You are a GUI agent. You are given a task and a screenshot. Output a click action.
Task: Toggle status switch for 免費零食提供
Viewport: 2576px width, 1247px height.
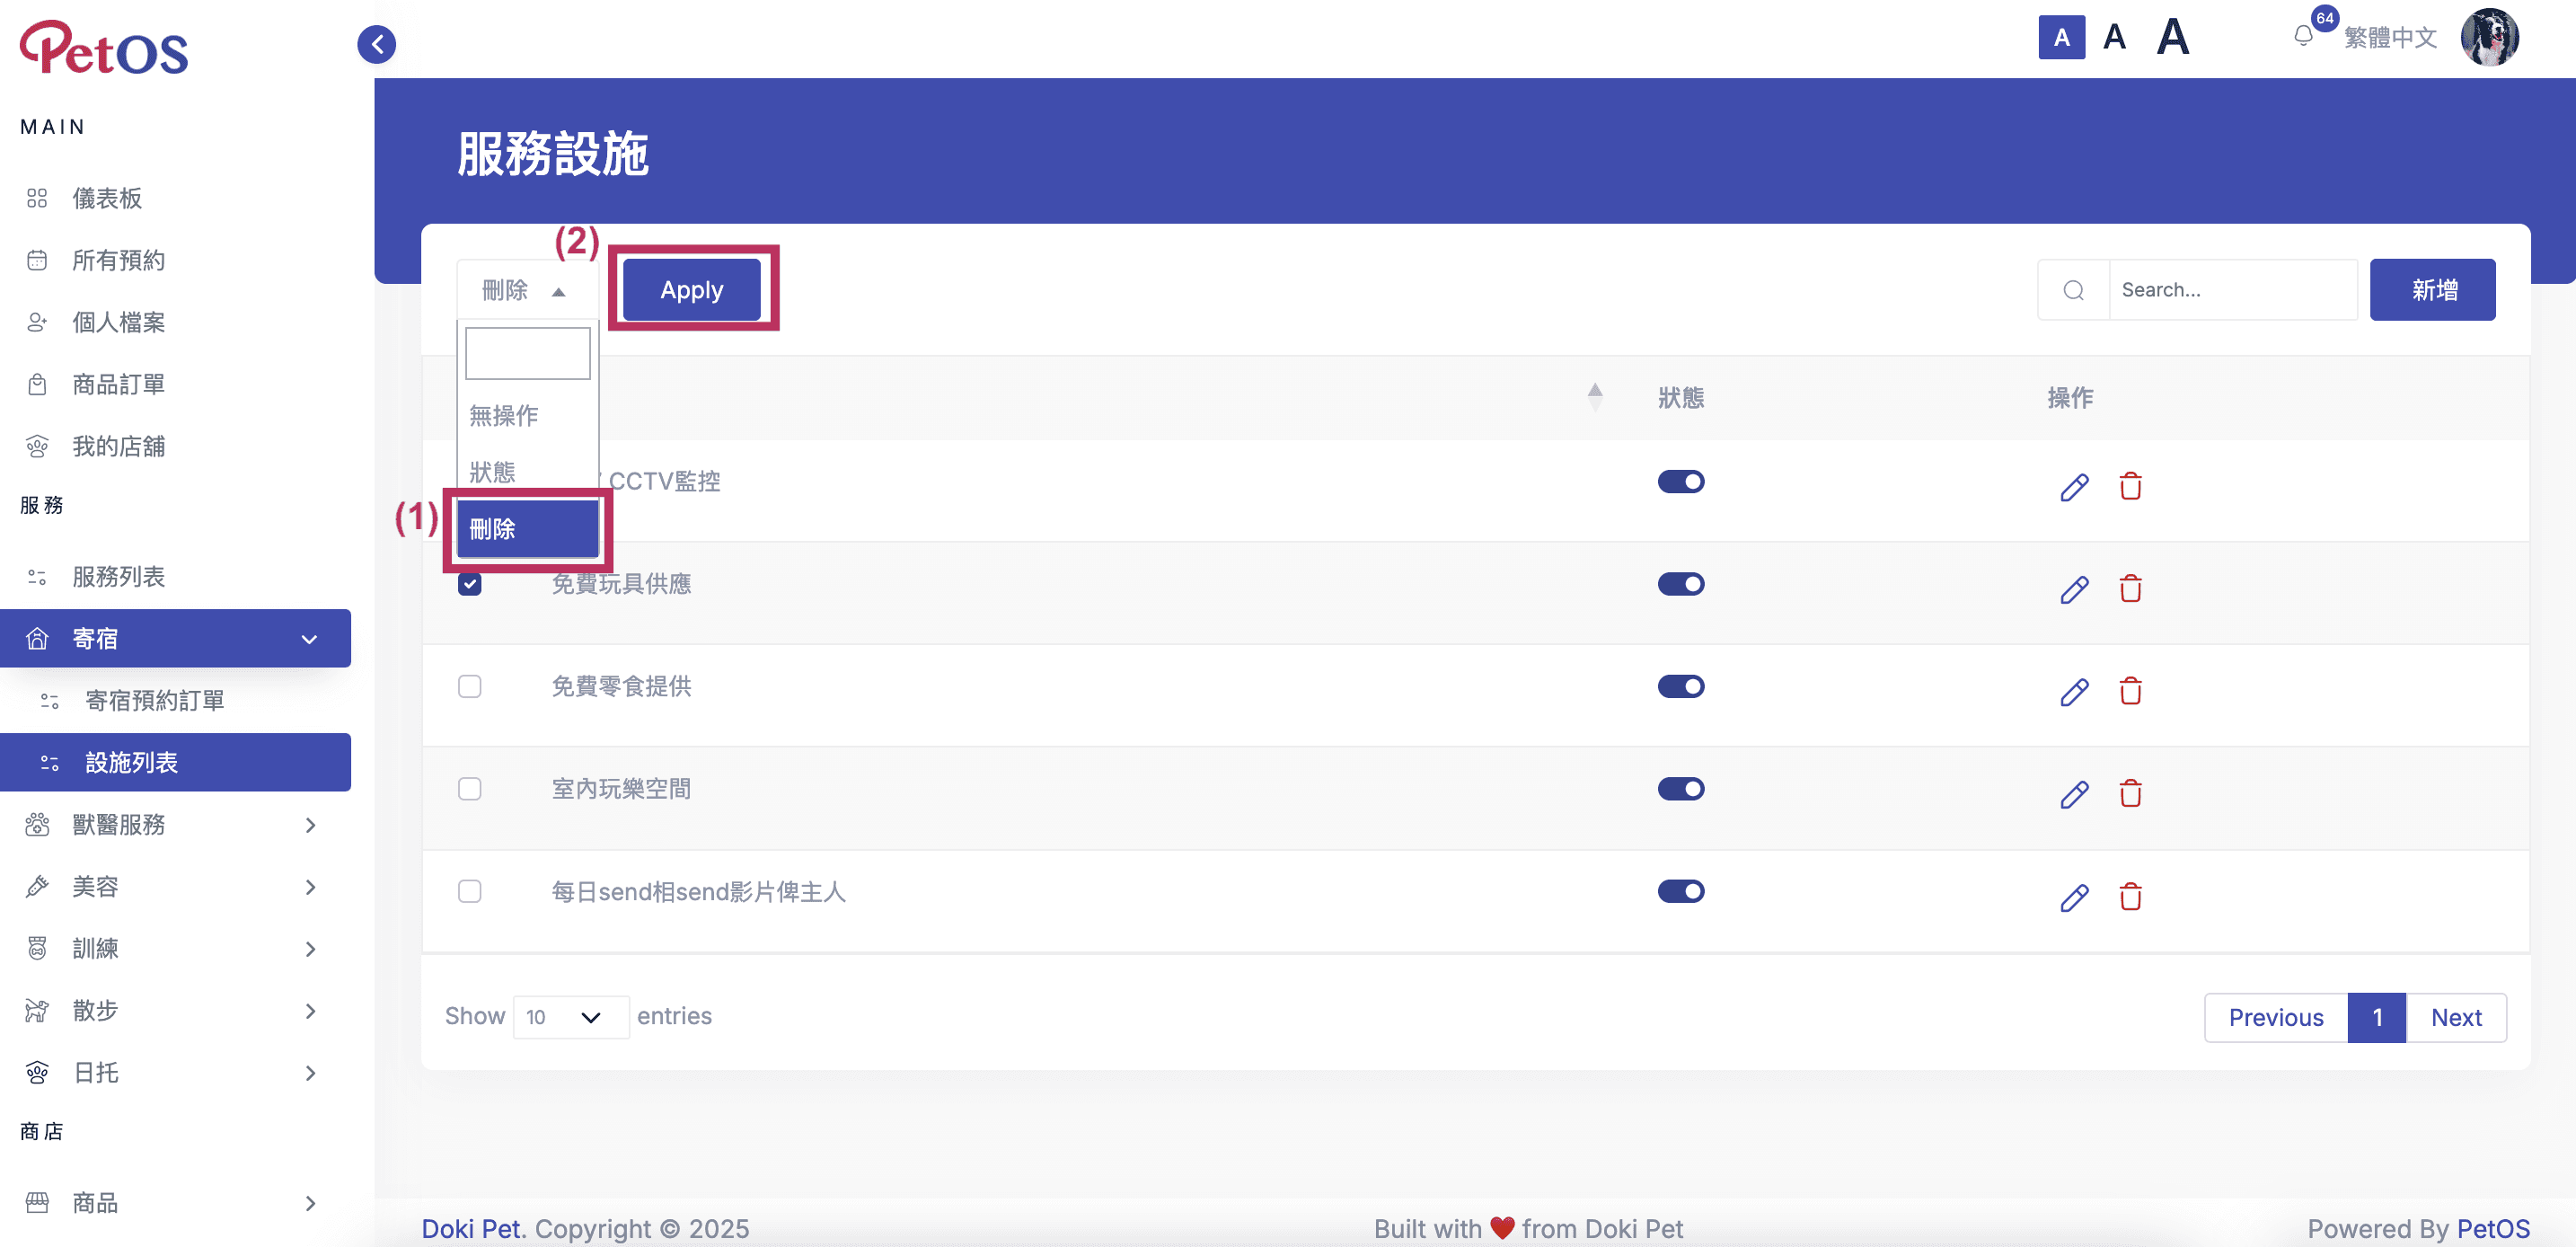(x=1680, y=686)
